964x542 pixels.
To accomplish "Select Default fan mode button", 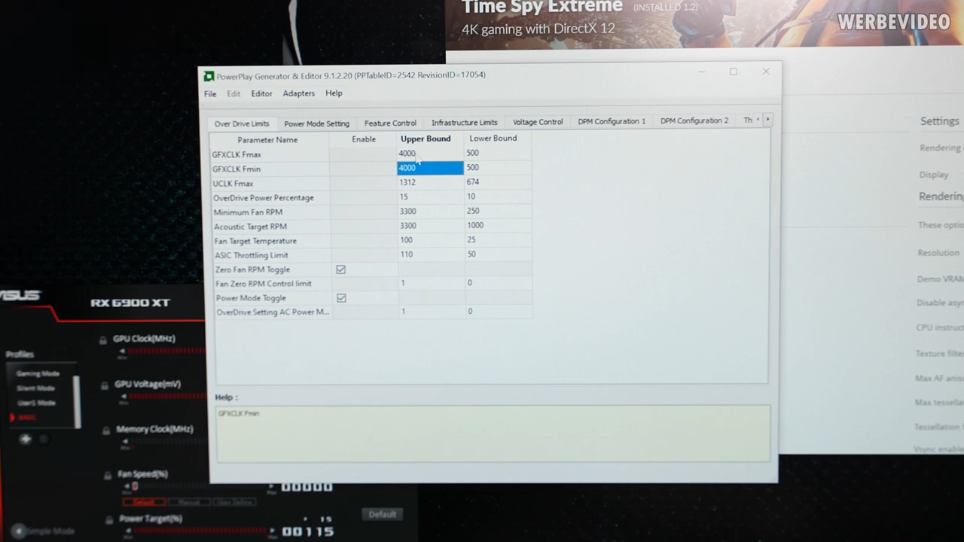I will point(144,502).
